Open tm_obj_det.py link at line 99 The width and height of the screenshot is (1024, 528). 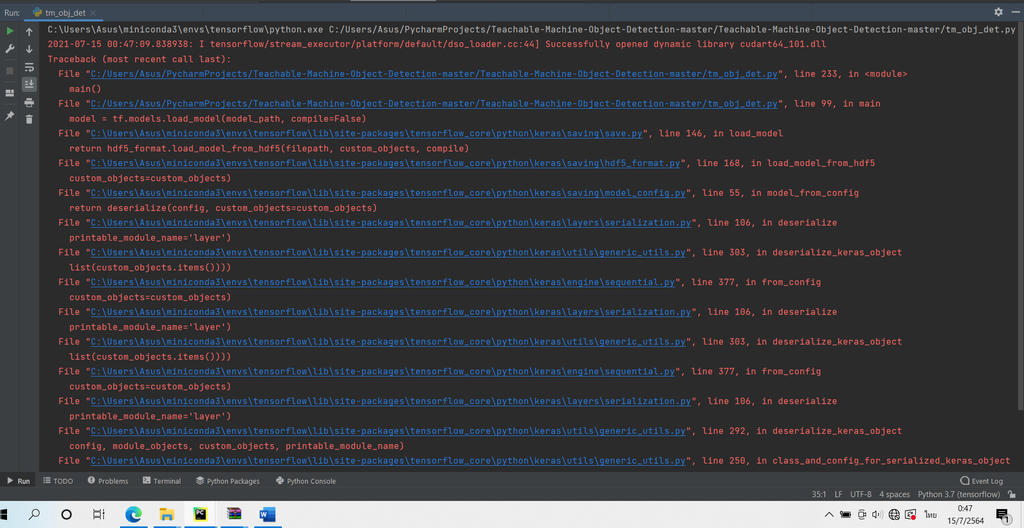click(434, 103)
